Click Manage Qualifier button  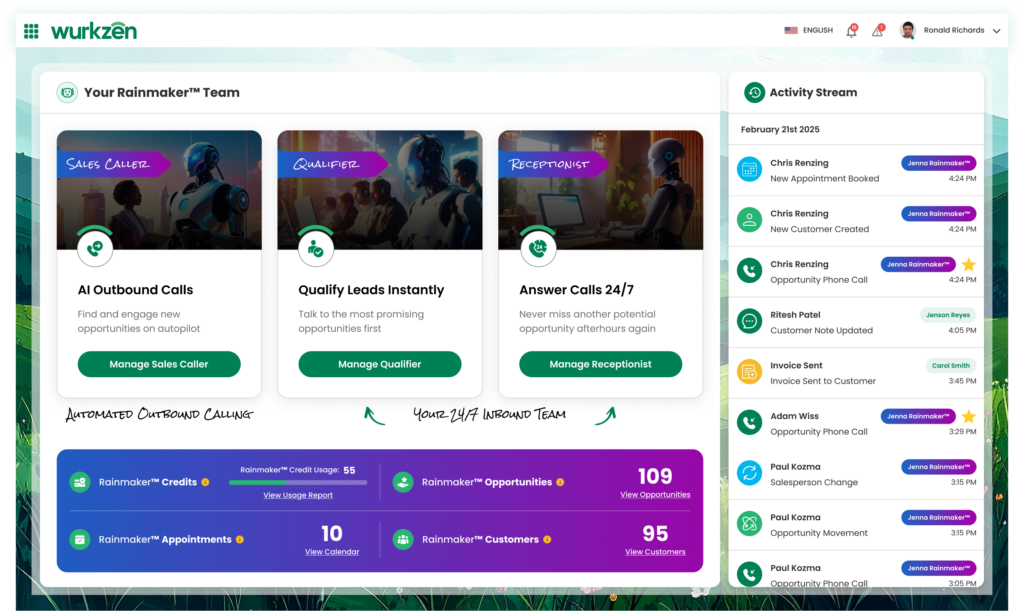coord(379,364)
